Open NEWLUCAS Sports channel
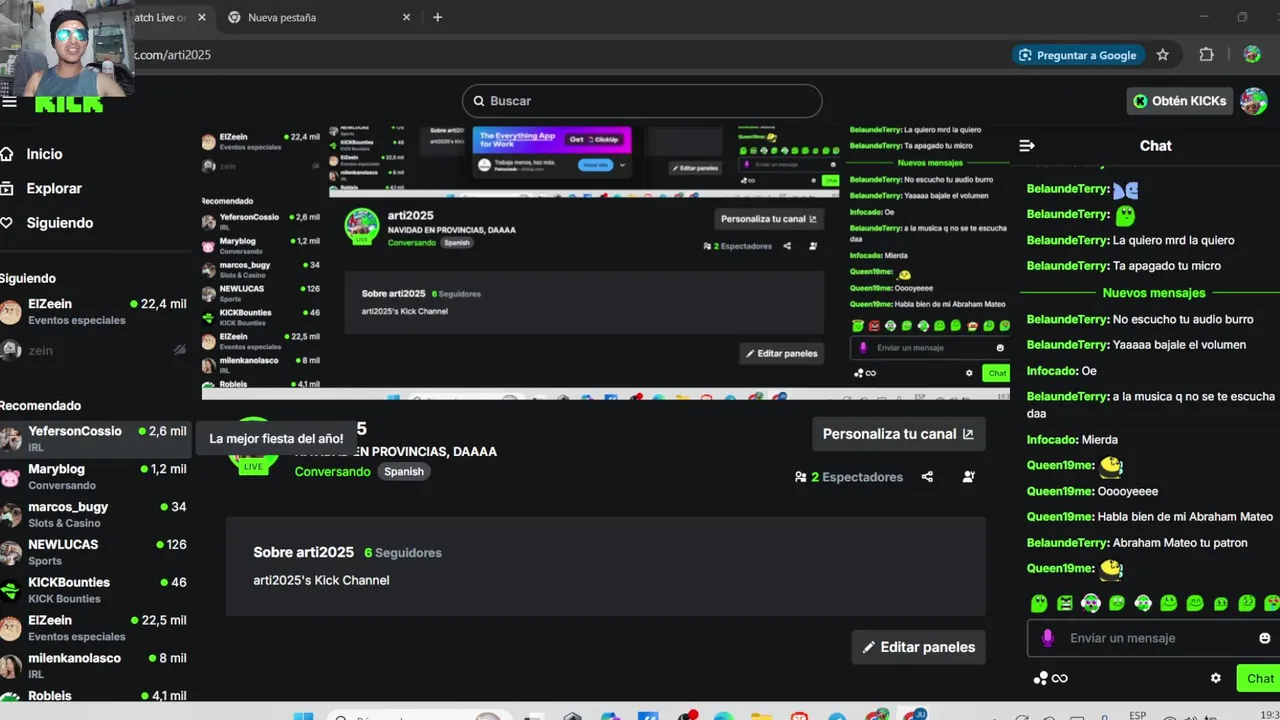This screenshot has height=720, width=1280. (x=95, y=552)
